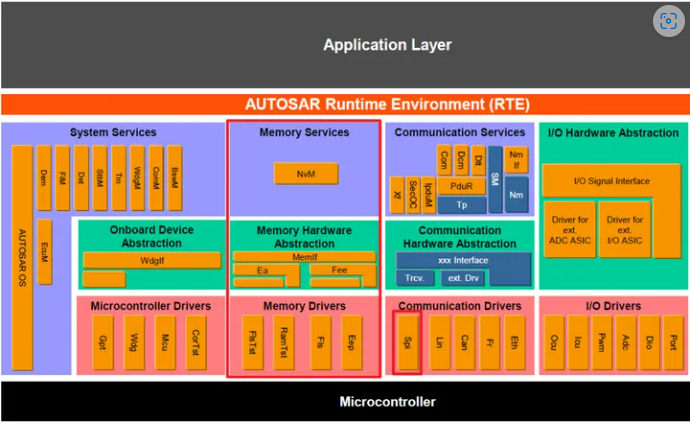Click the ext. Drv block
The image size is (692, 423).
tap(463, 278)
